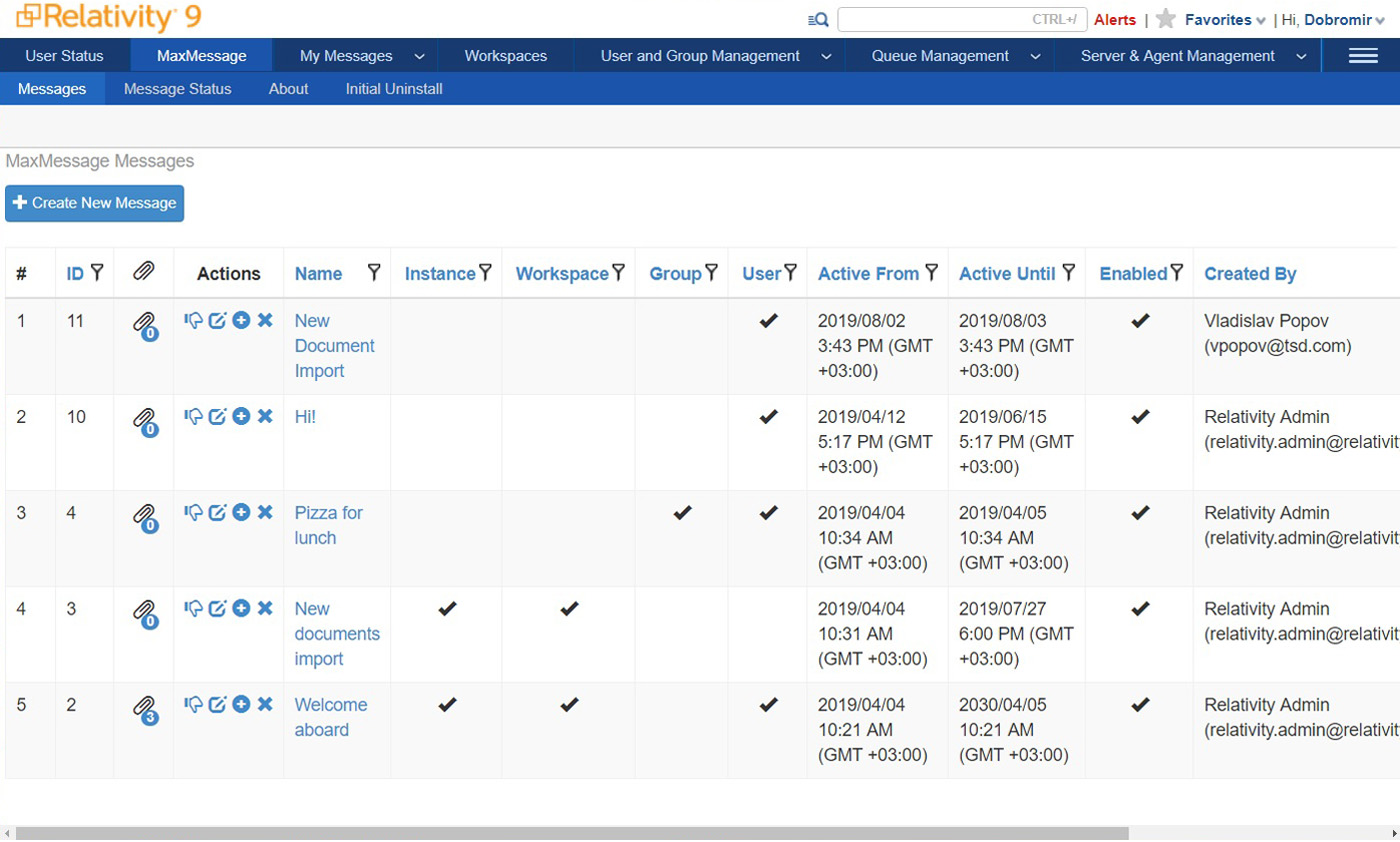
Task: Click the search icon beside the search box
Action: pyautogui.click(x=818, y=19)
